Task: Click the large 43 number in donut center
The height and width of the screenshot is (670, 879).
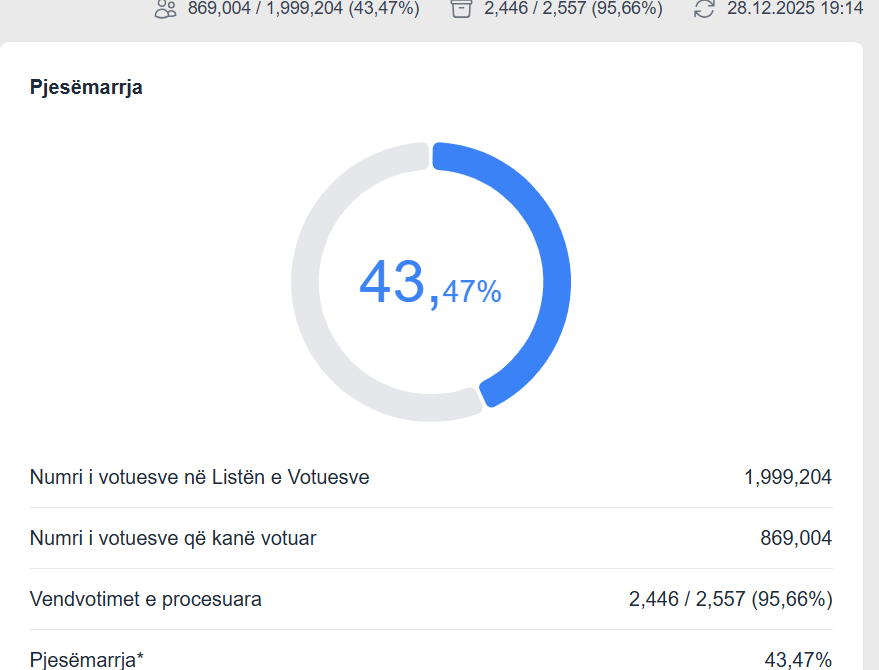Action: [392, 283]
